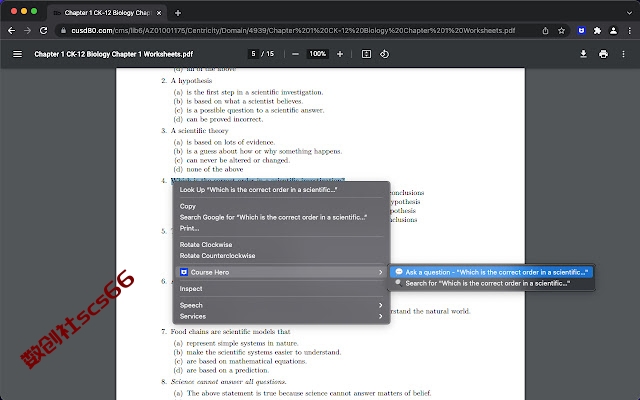Go forward in browser history
640x400 pixels.
pyautogui.click(x=27, y=31)
